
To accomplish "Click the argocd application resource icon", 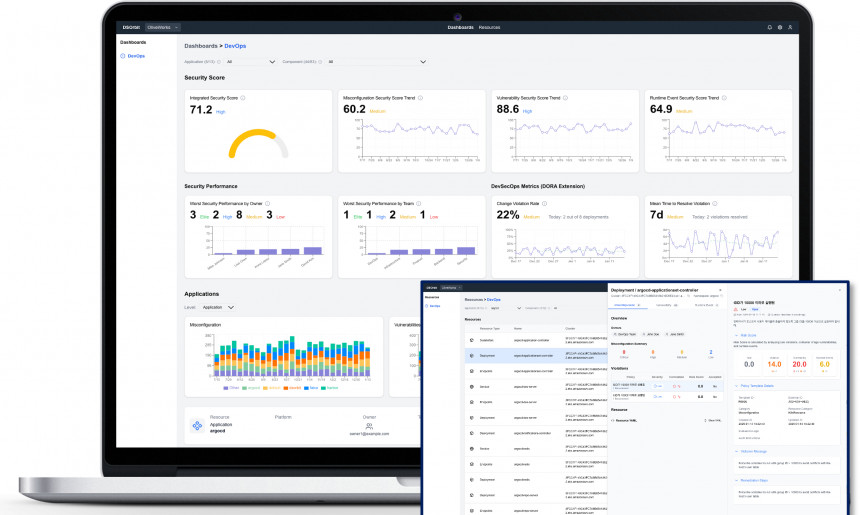I will point(196,426).
